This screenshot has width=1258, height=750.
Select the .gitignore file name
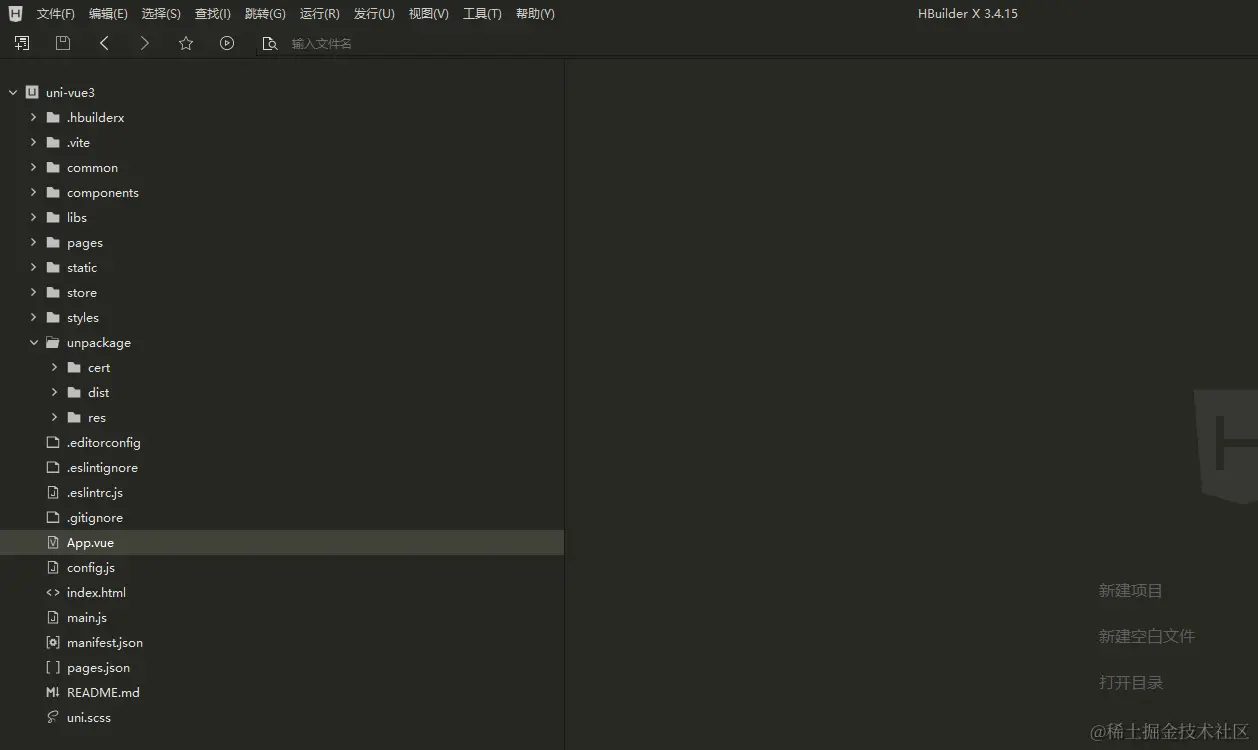pyautogui.click(x=95, y=518)
